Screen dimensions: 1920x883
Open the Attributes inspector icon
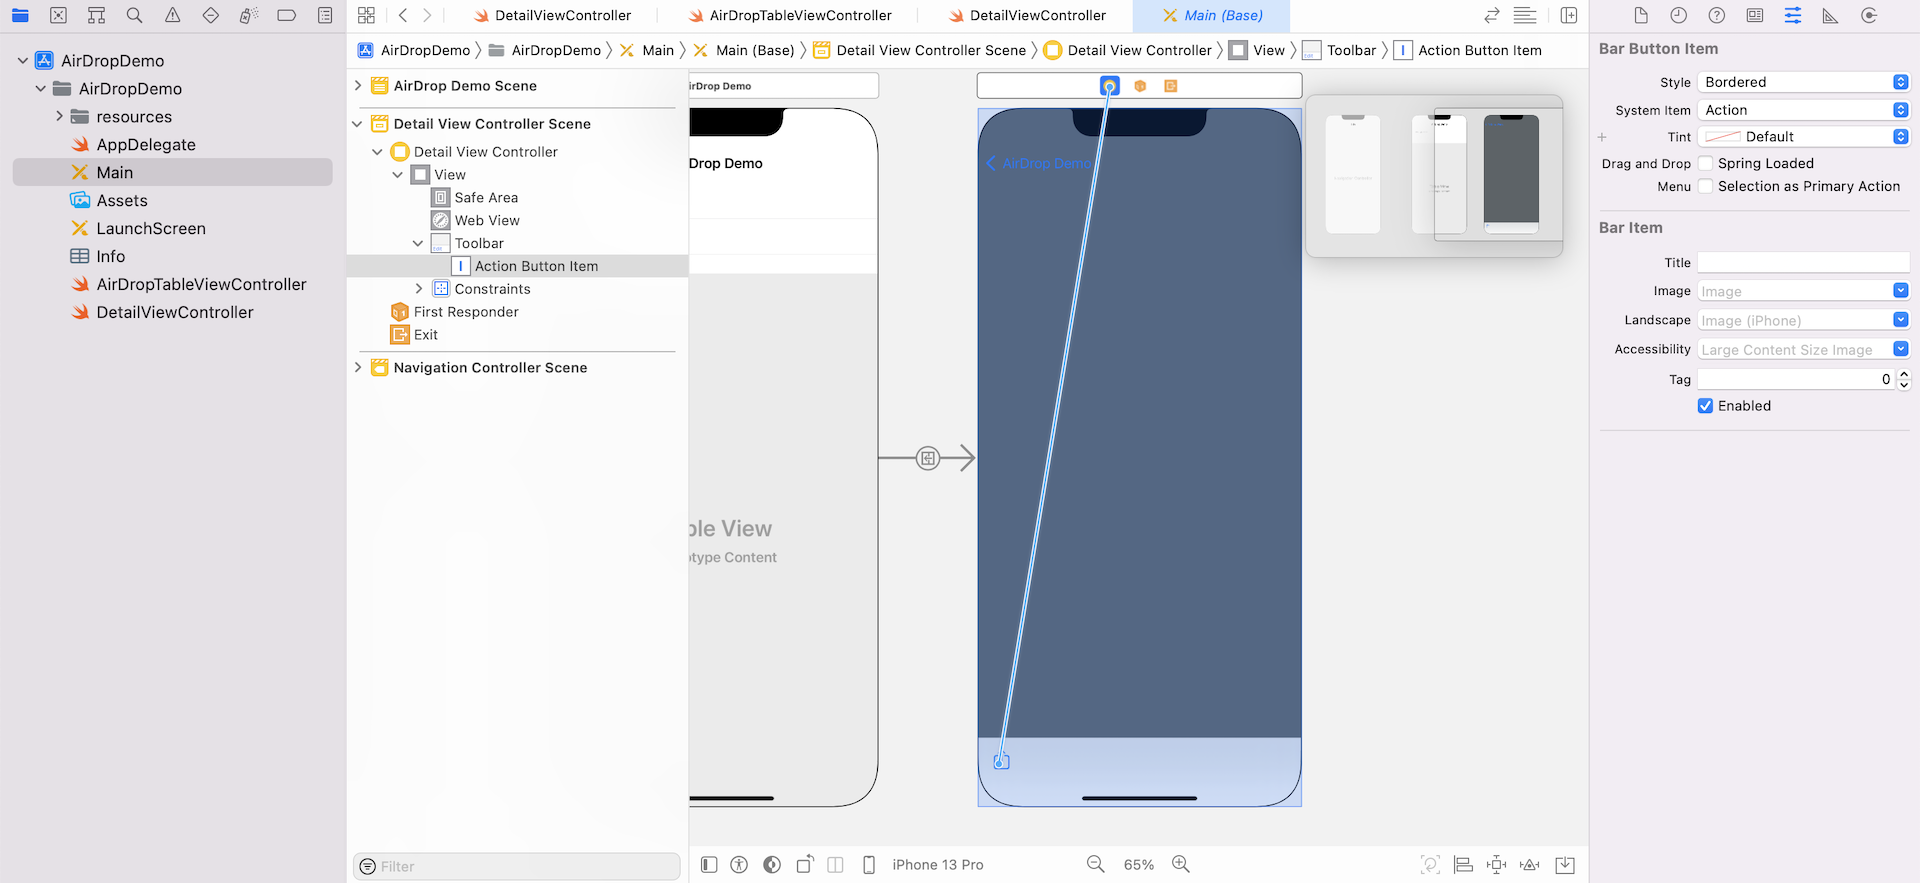[1793, 16]
